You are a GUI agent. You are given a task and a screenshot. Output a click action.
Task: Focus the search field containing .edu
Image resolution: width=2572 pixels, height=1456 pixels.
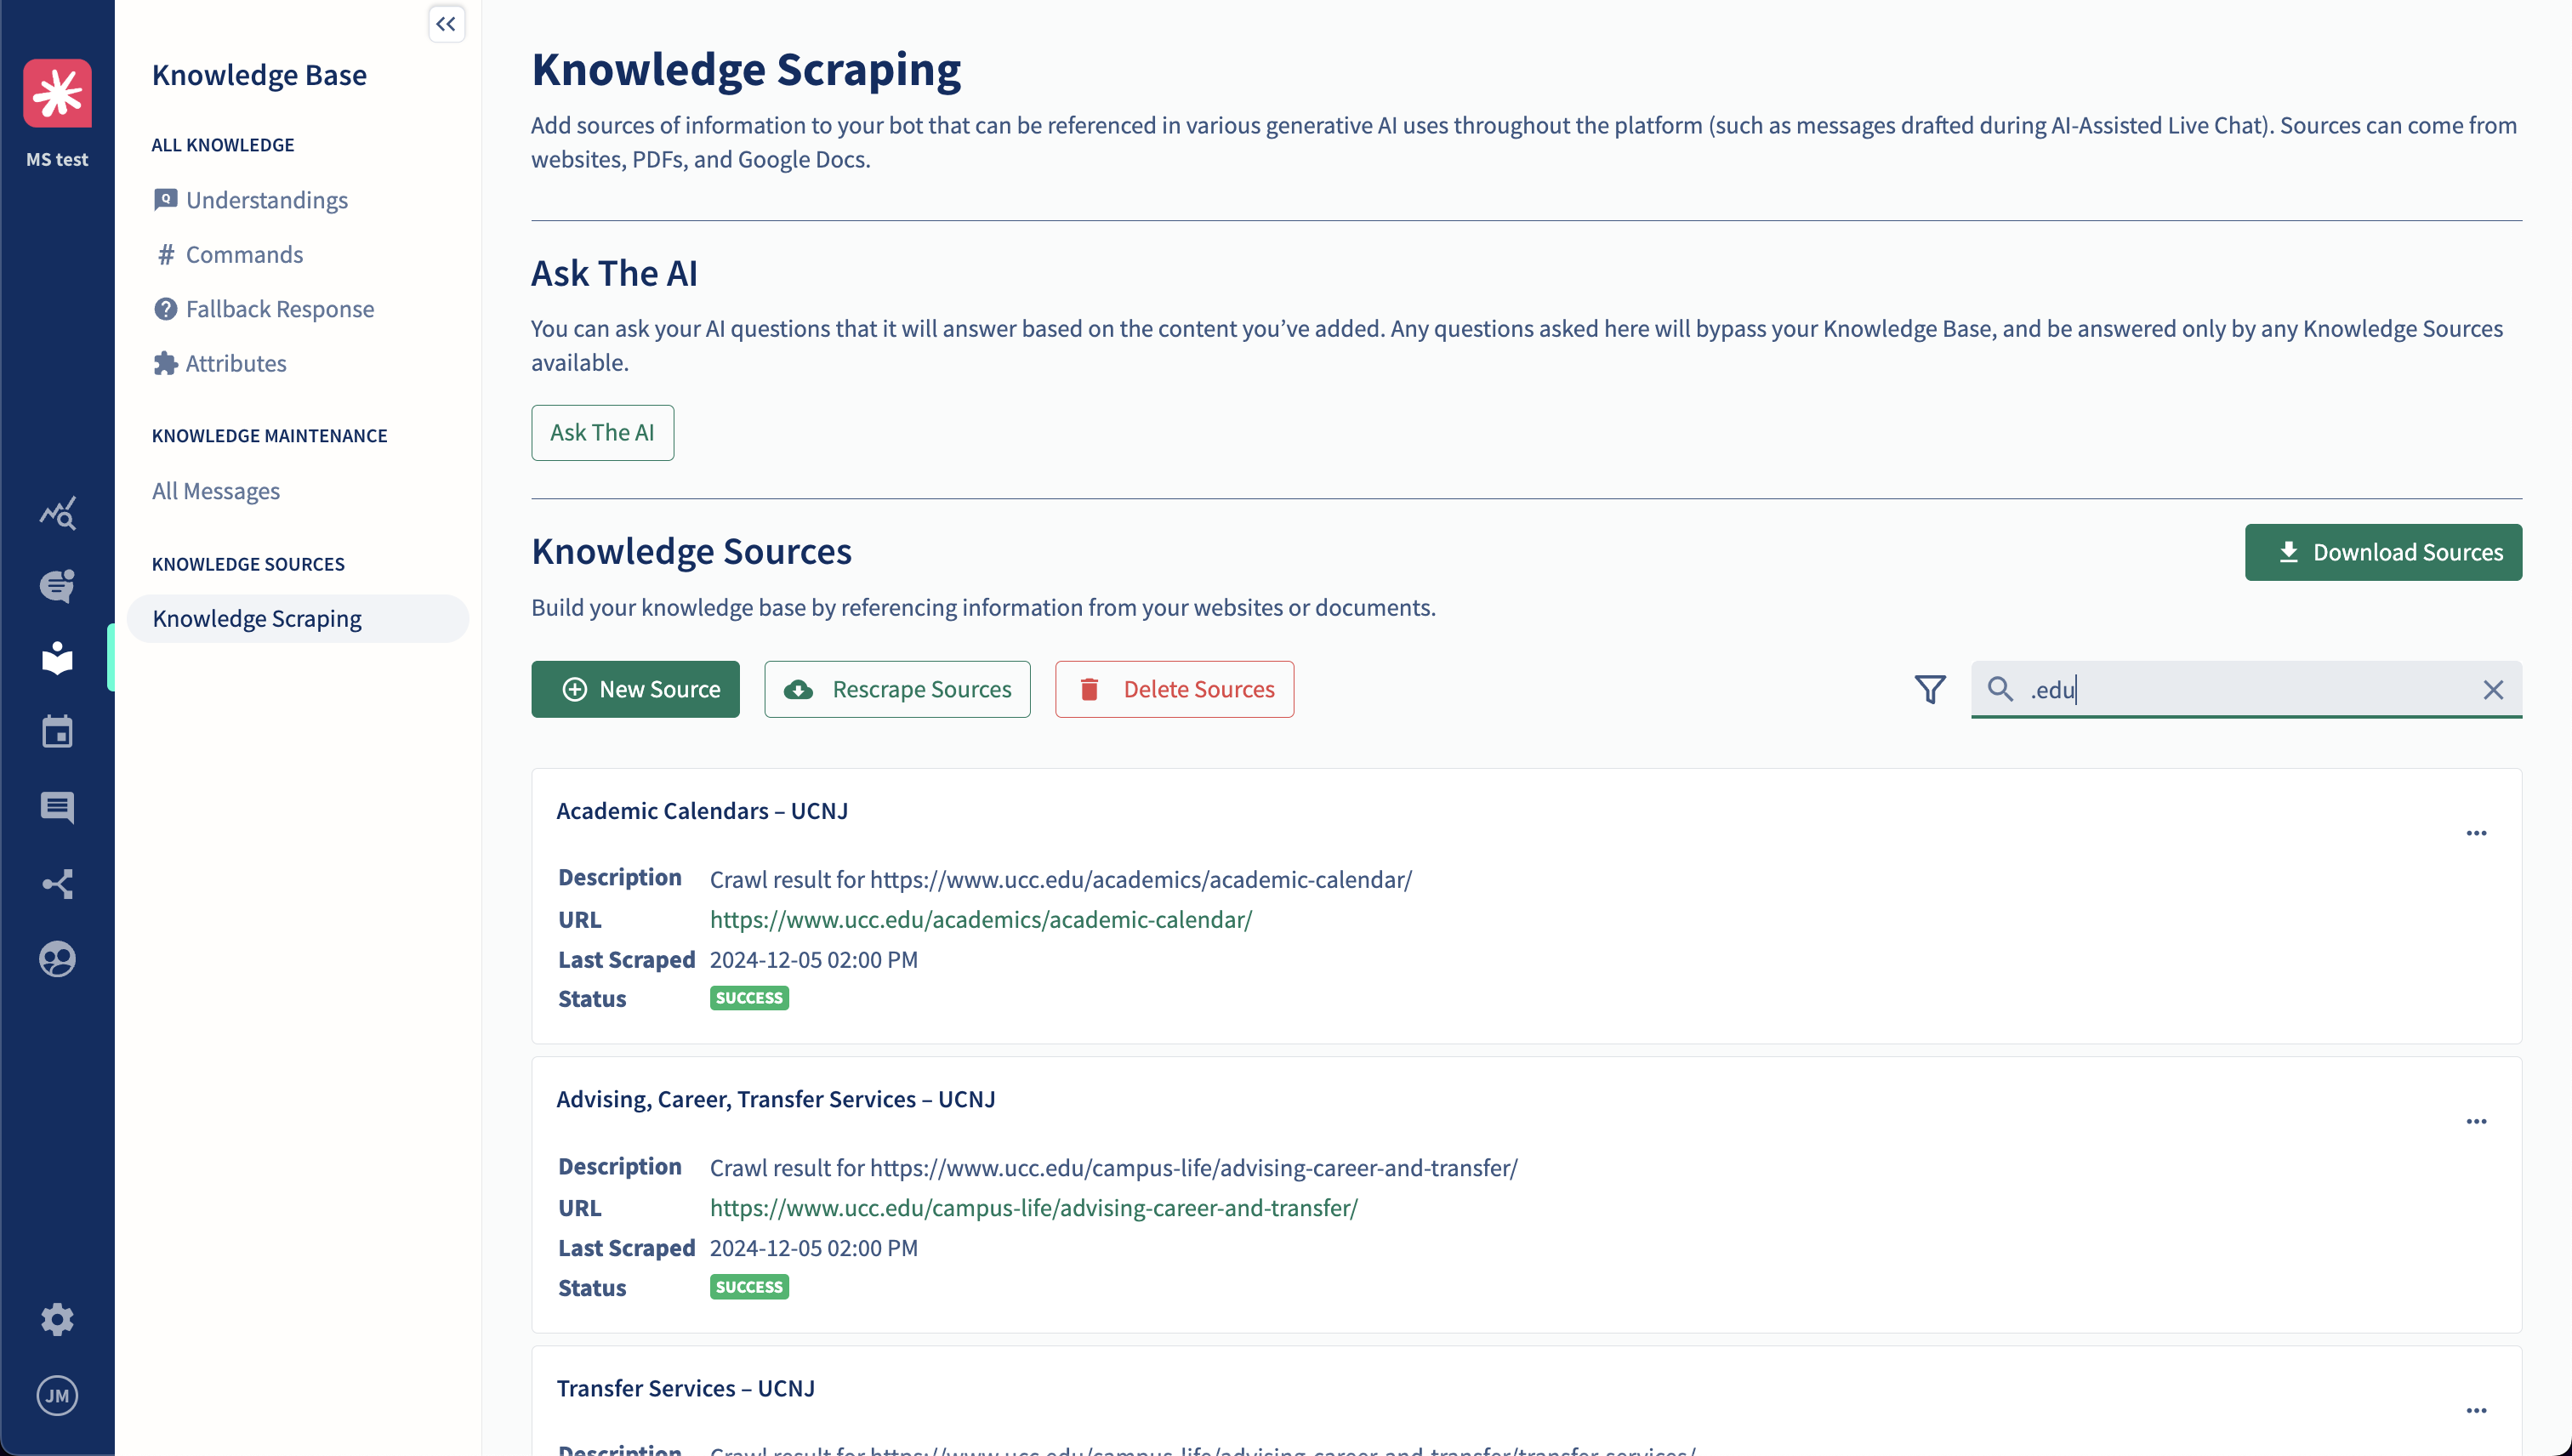(x=2246, y=689)
